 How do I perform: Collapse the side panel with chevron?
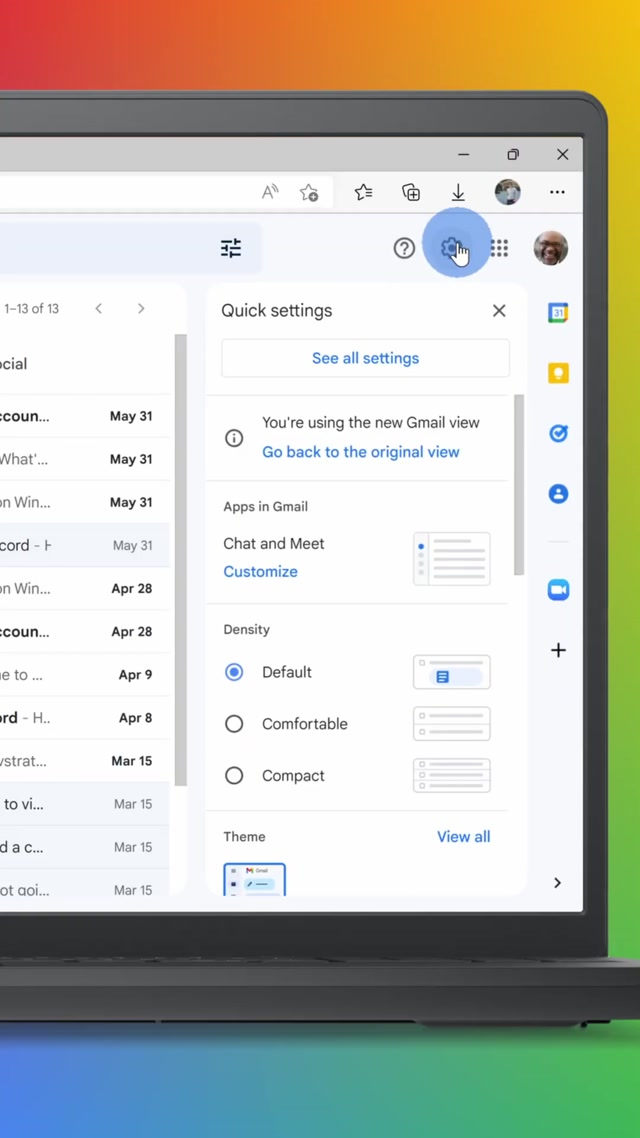click(557, 883)
